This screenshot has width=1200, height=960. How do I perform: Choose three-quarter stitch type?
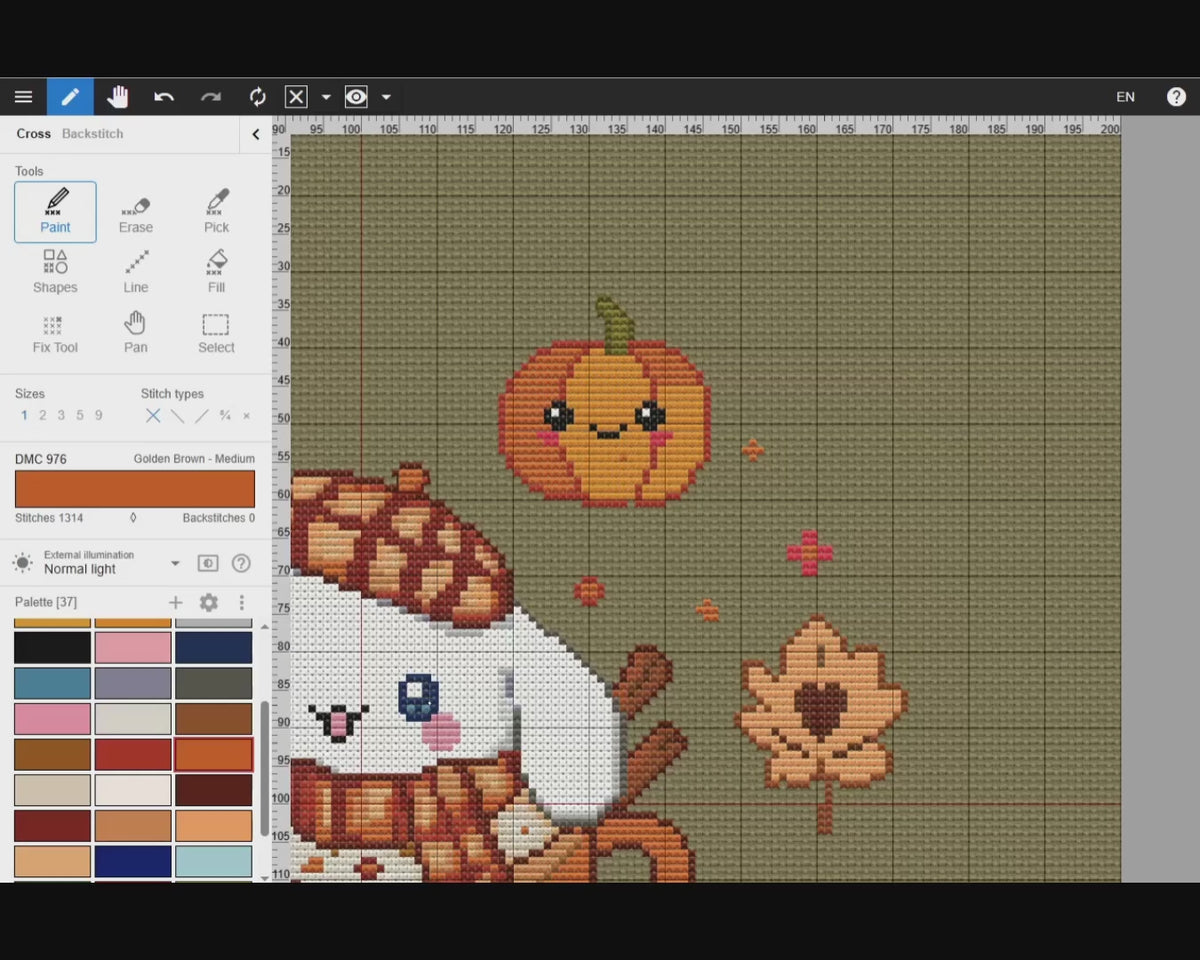(x=225, y=416)
